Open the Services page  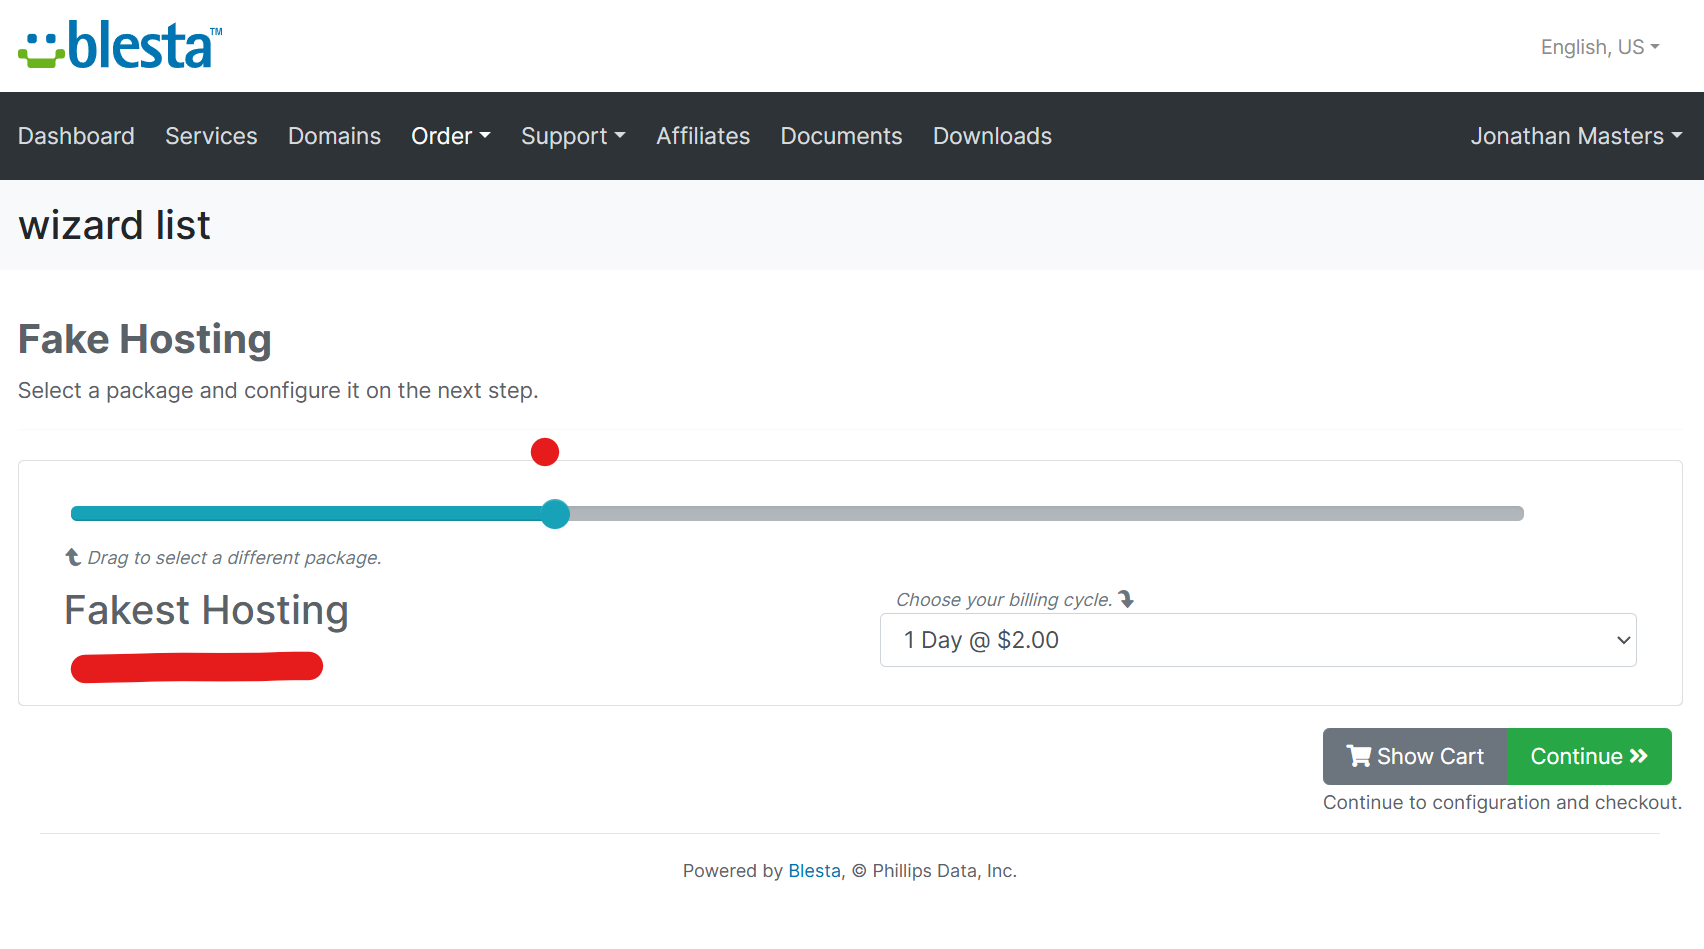(x=211, y=136)
